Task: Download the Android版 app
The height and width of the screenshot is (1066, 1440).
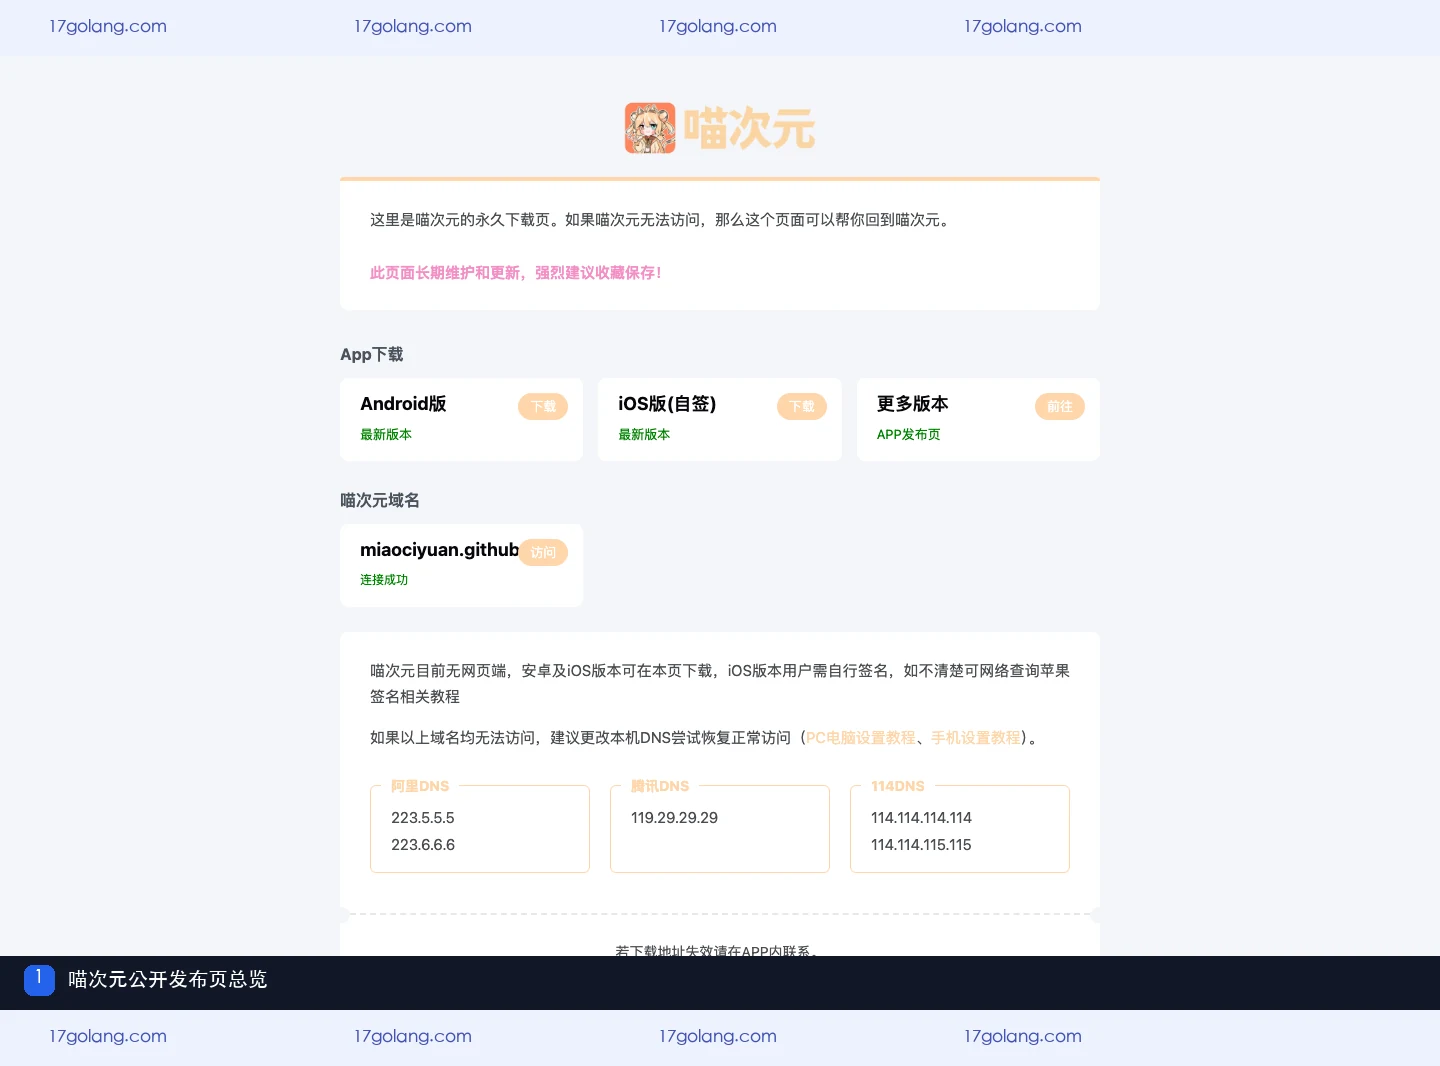Action: [x=543, y=406]
